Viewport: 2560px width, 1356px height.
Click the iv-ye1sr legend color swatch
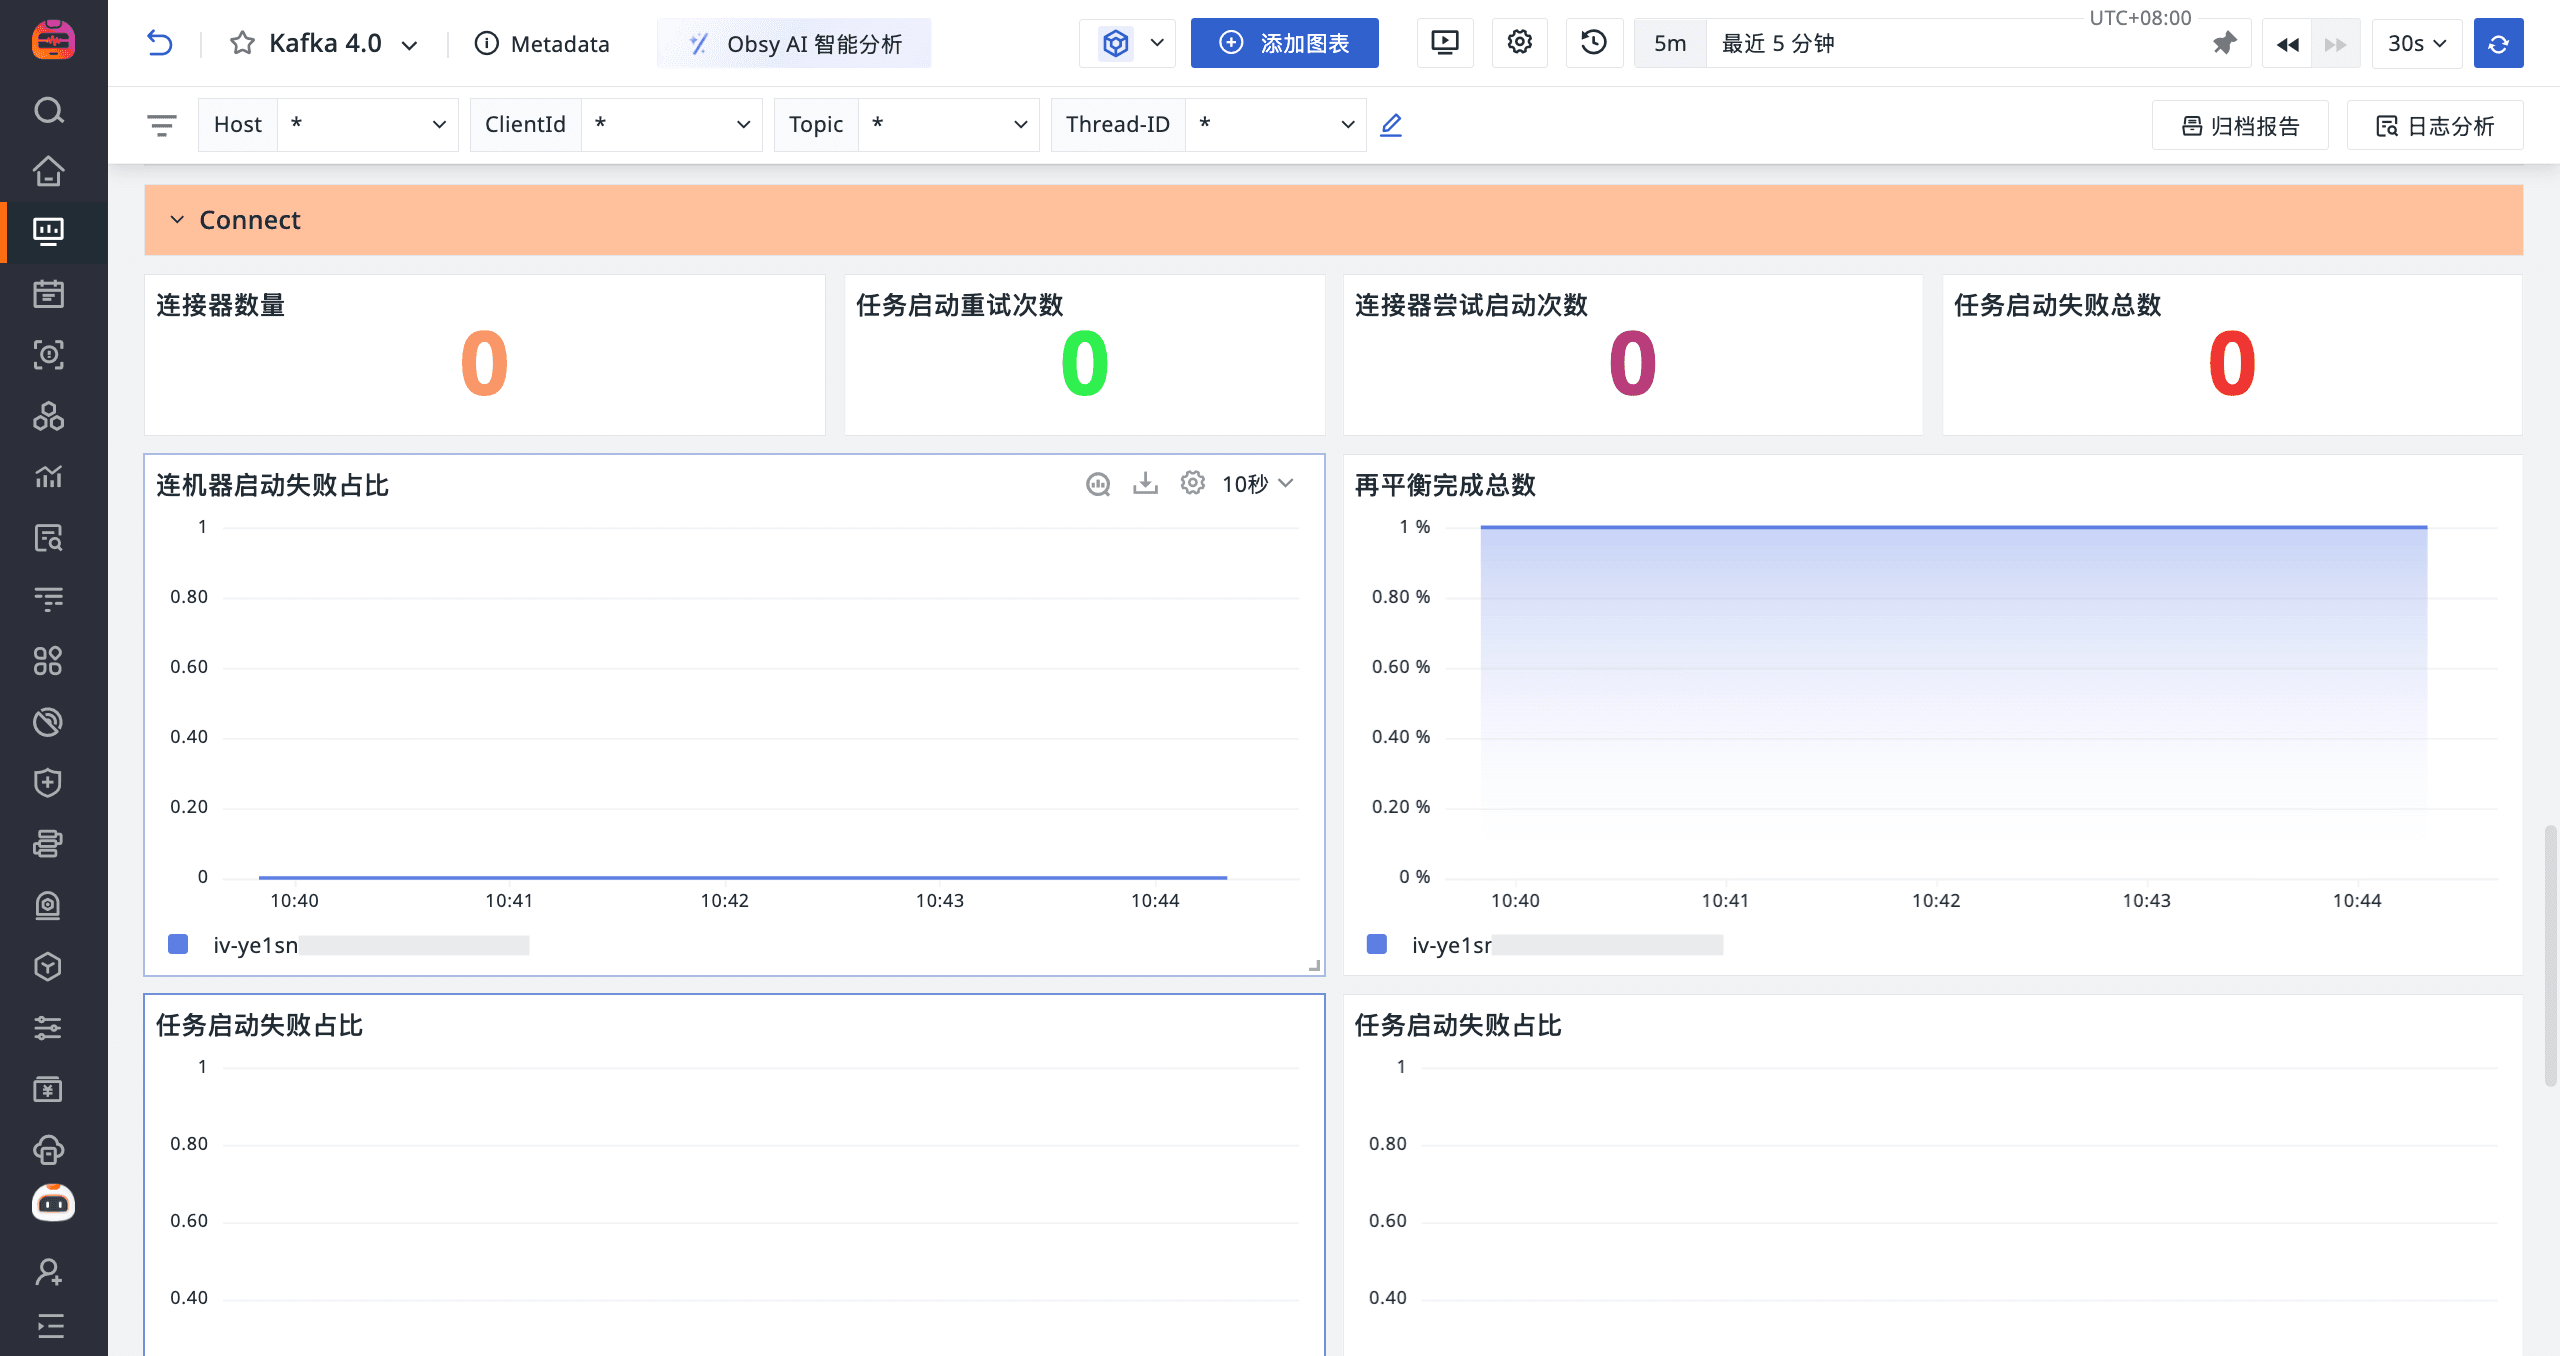tap(1377, 944)
